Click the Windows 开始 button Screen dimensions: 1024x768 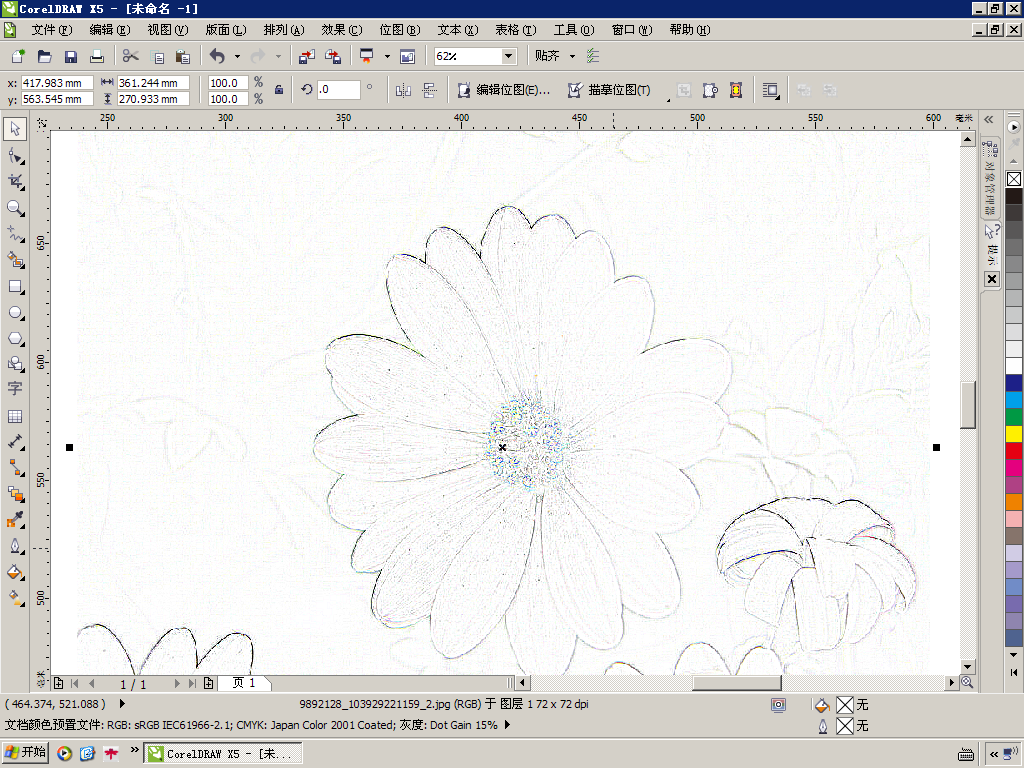(25, 753)
